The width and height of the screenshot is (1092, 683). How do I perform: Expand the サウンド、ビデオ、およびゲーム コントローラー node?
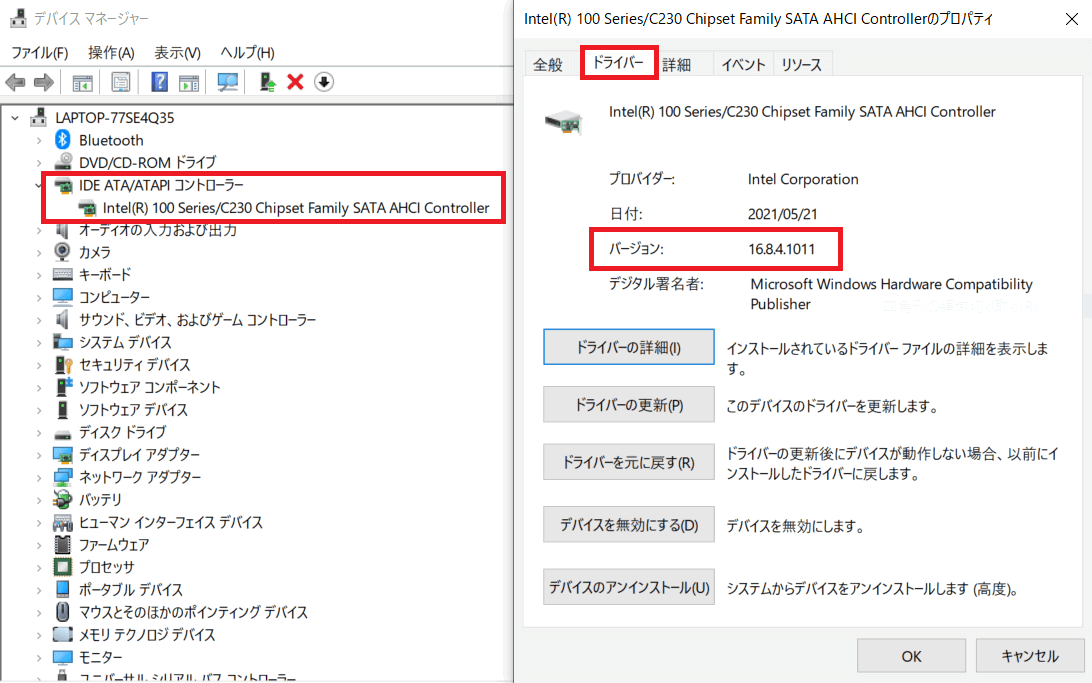38,320
